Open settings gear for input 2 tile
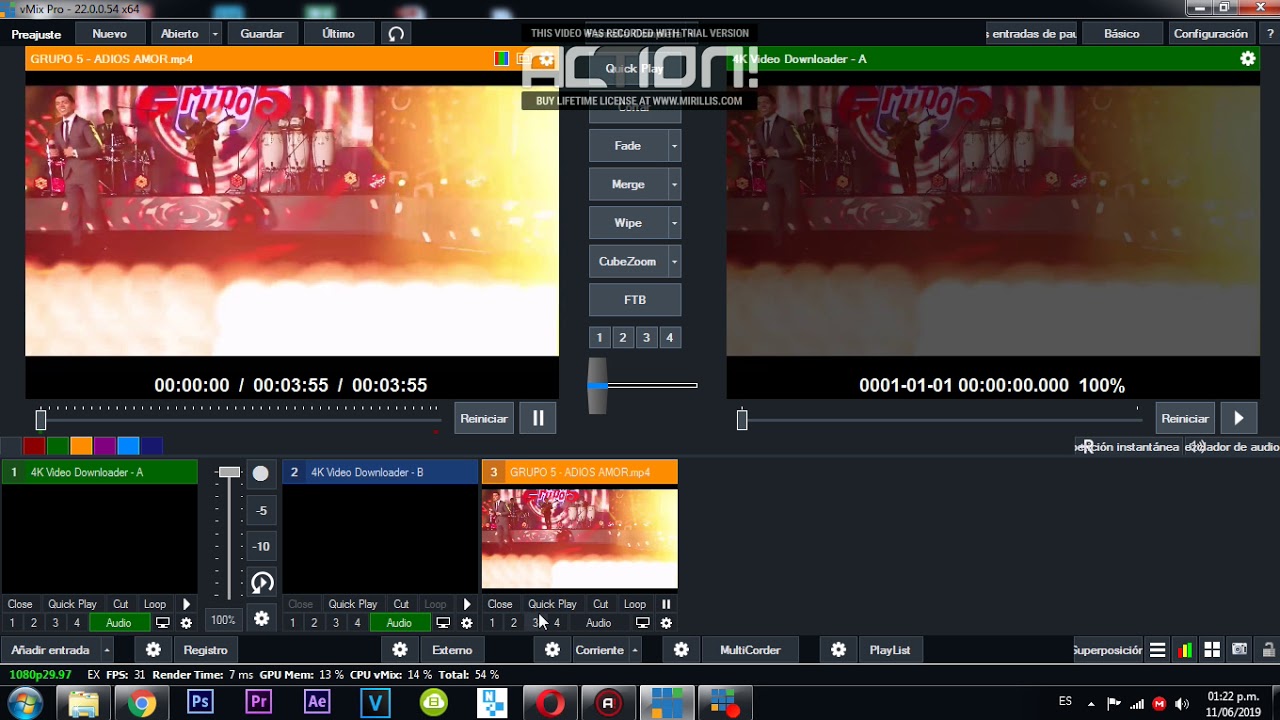This screenshot has height=720, width=1280. [x=466, y=623]
